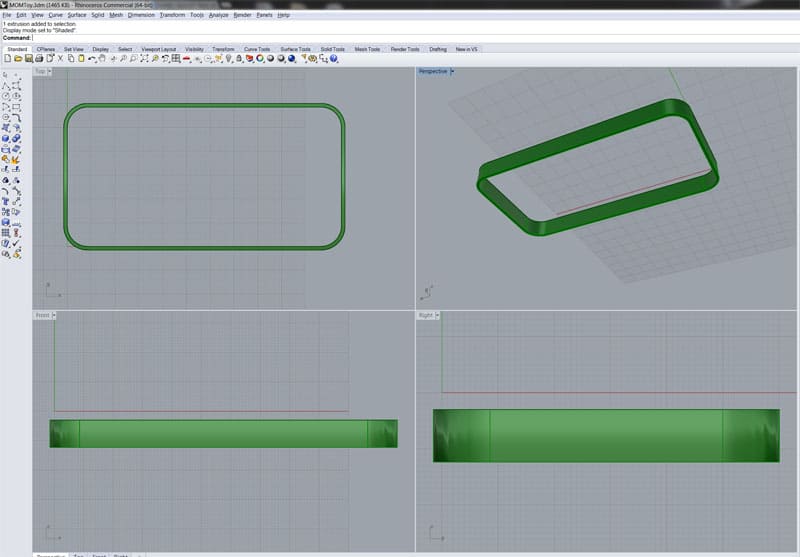Open the Transform menu in the menu bar
The image size is (800, 557).
coord(172,15)
